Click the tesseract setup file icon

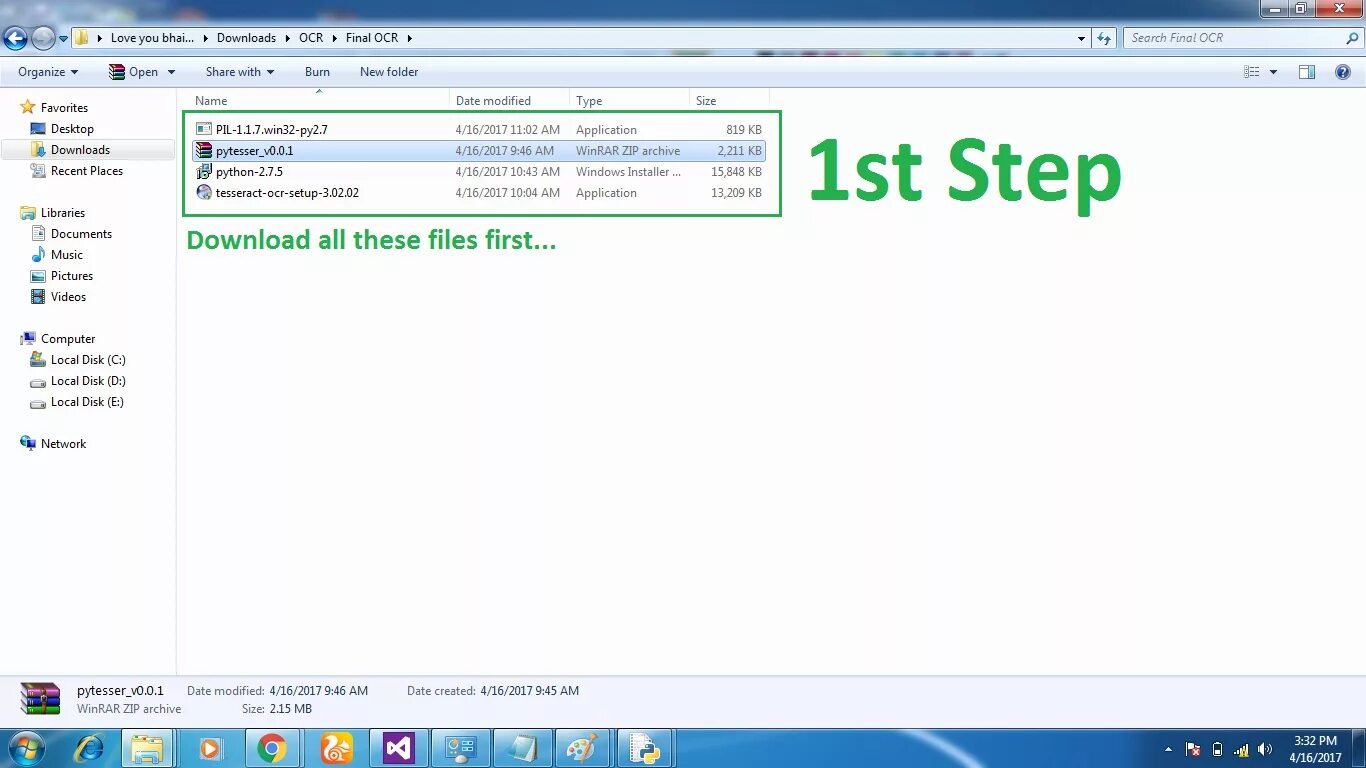tap(204, 193)
